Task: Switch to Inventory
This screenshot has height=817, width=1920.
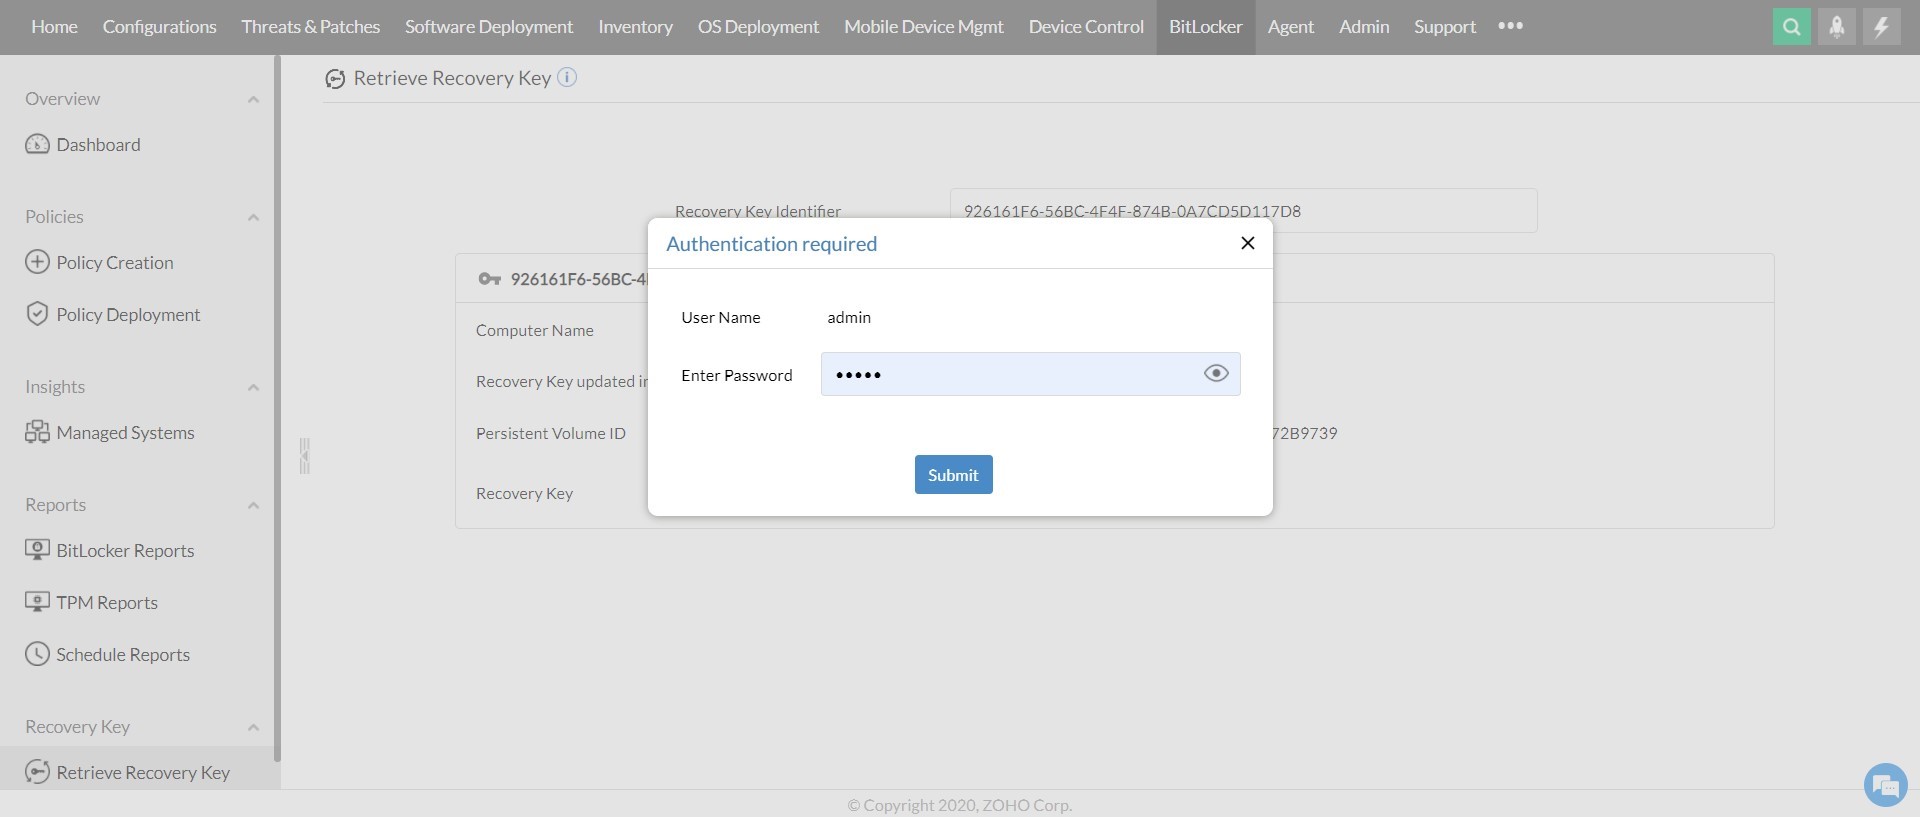Action: pyautogui.click(x=635, y=27)
